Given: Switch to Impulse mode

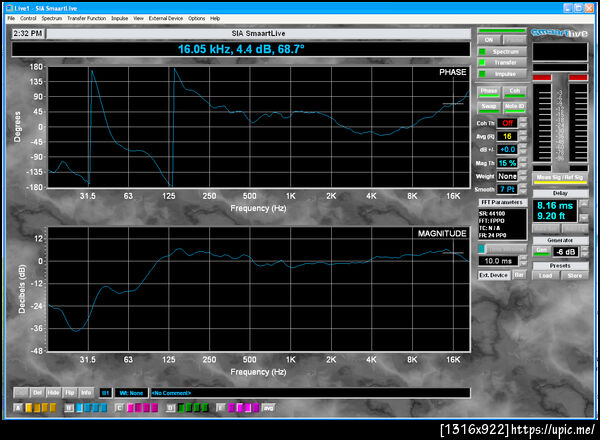Looking at the screenshot, I should click(502, 73).
